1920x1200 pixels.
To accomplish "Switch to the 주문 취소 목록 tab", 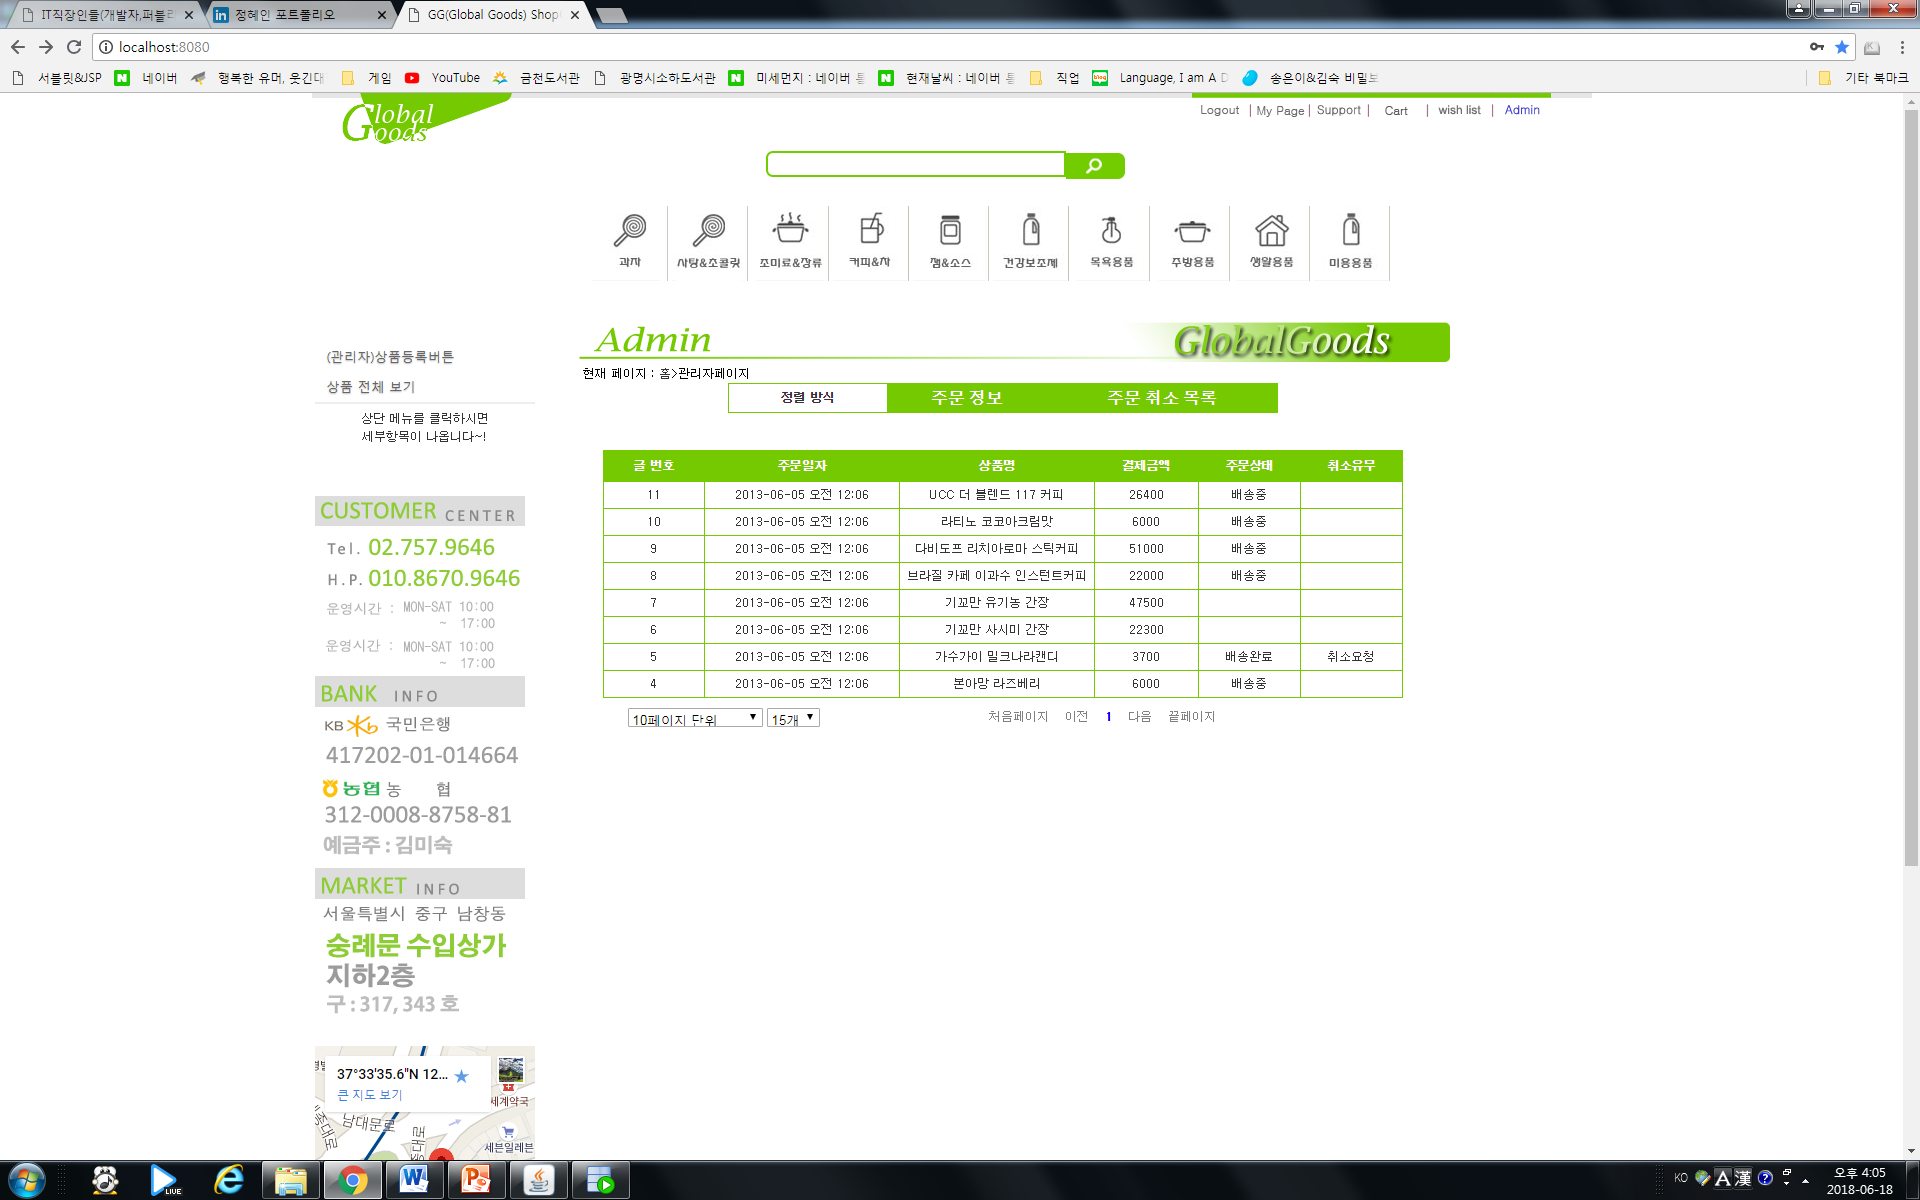I will (x=1161, y=398).
